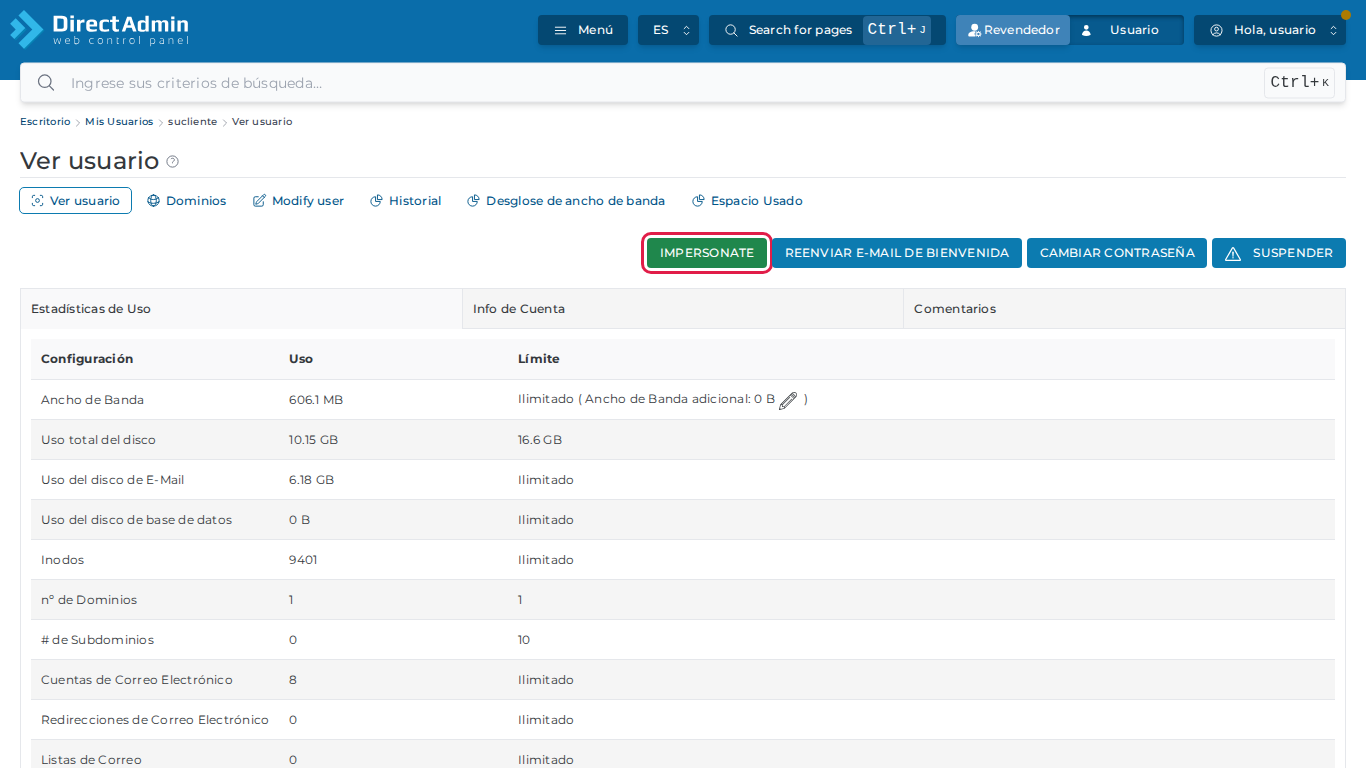Click the sucliente breadcrumb link
The width and height of the screenshot is (1366, 768).
pos(192,122)
